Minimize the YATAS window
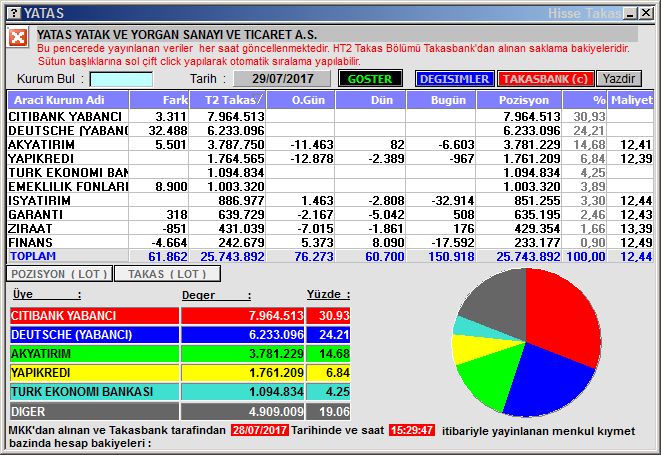 pos(631,13)
